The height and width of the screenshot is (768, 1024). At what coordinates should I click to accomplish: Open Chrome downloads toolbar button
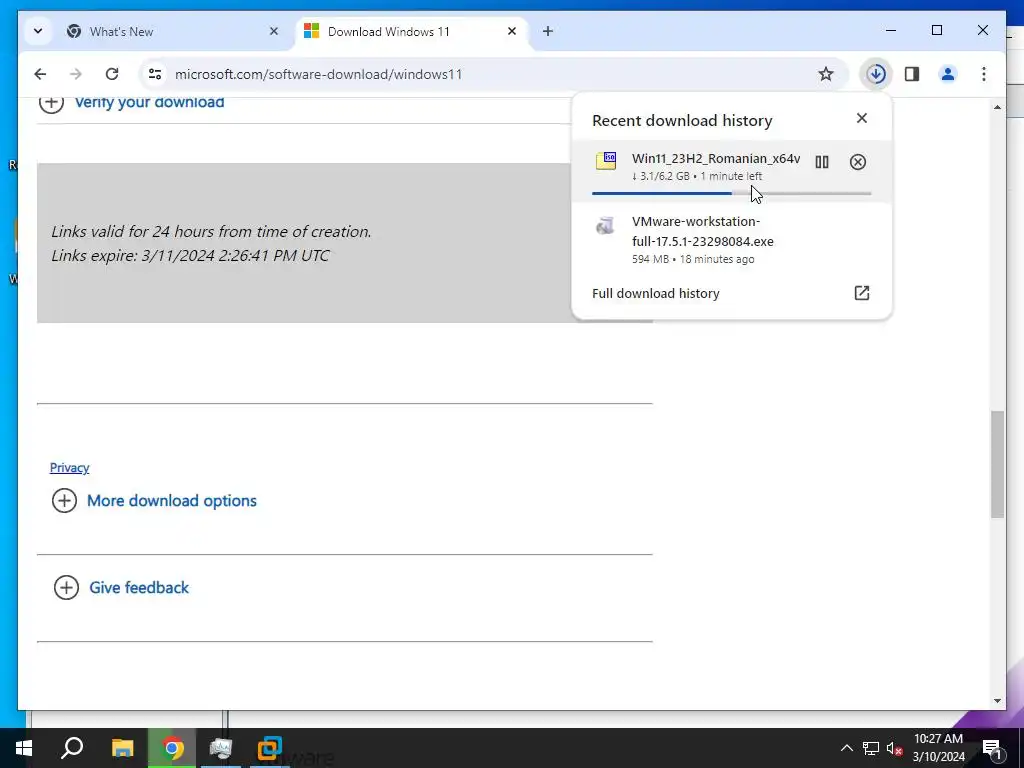pos(876,74)
